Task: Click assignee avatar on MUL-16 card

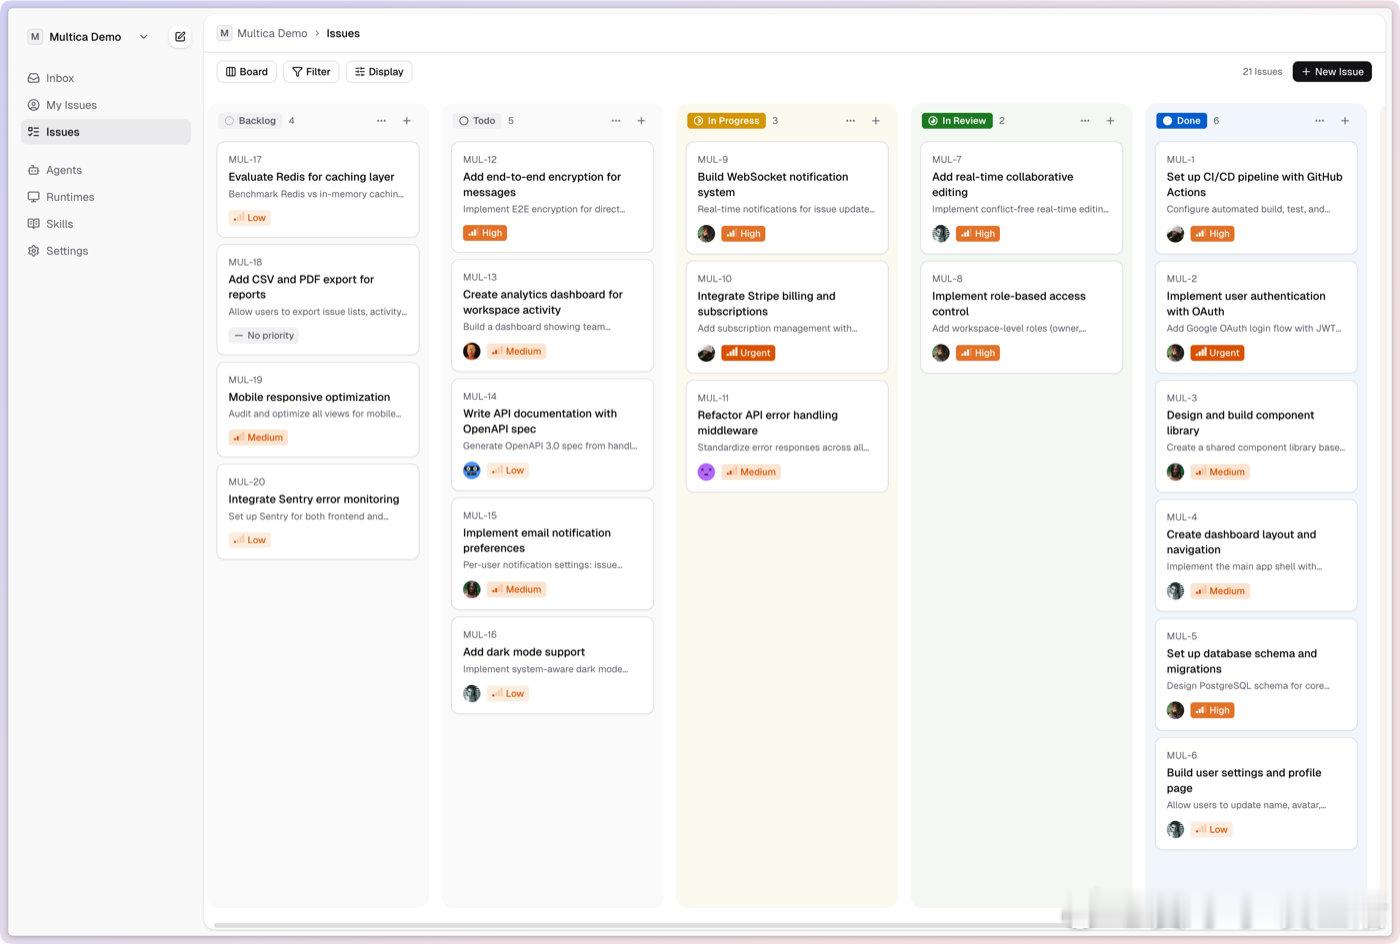Action: tap(472, 693)
